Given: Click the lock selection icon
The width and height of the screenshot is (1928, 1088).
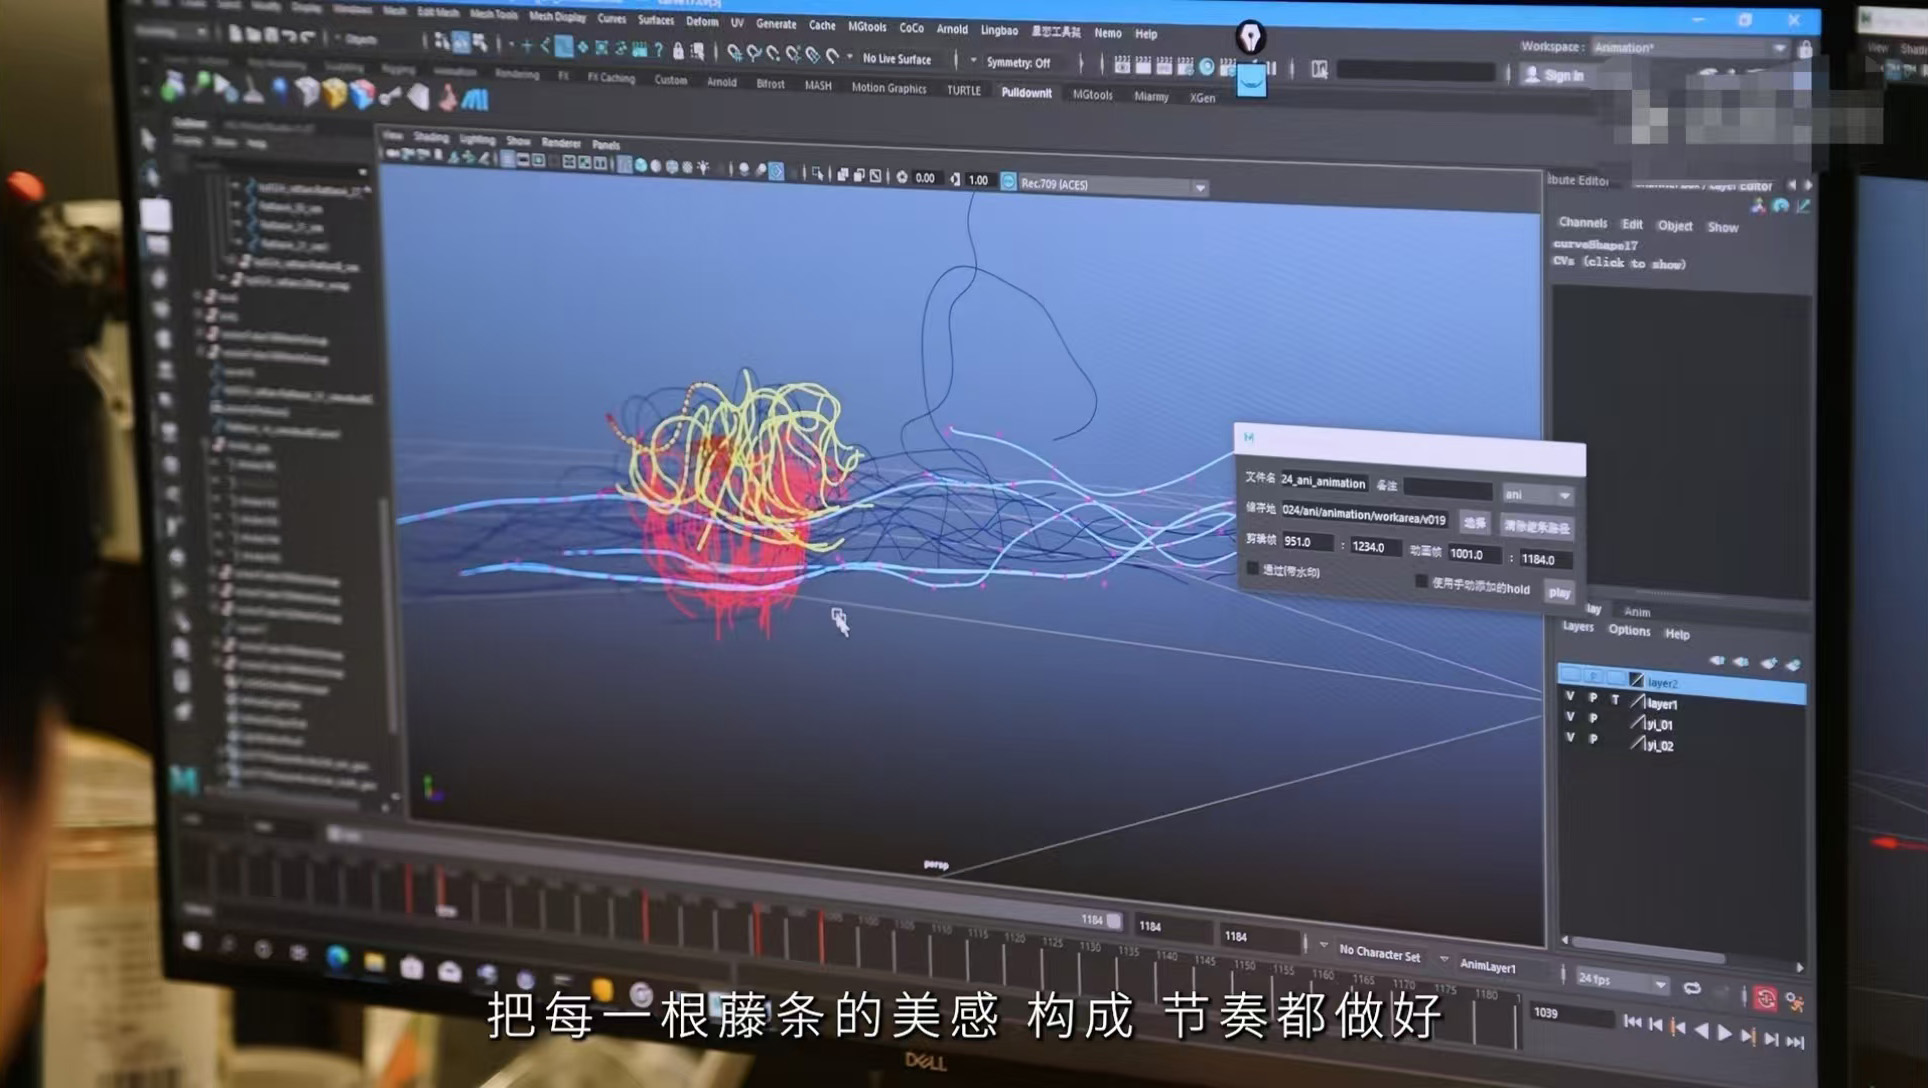Looking at the screenshot, I should (678, 50).
